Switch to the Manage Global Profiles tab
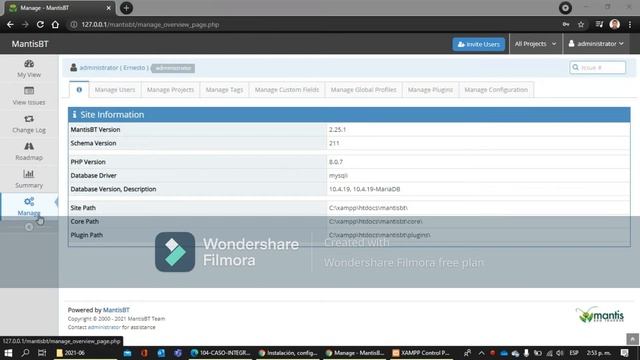Viewport: 640px width, 360px height. [363, 89]
